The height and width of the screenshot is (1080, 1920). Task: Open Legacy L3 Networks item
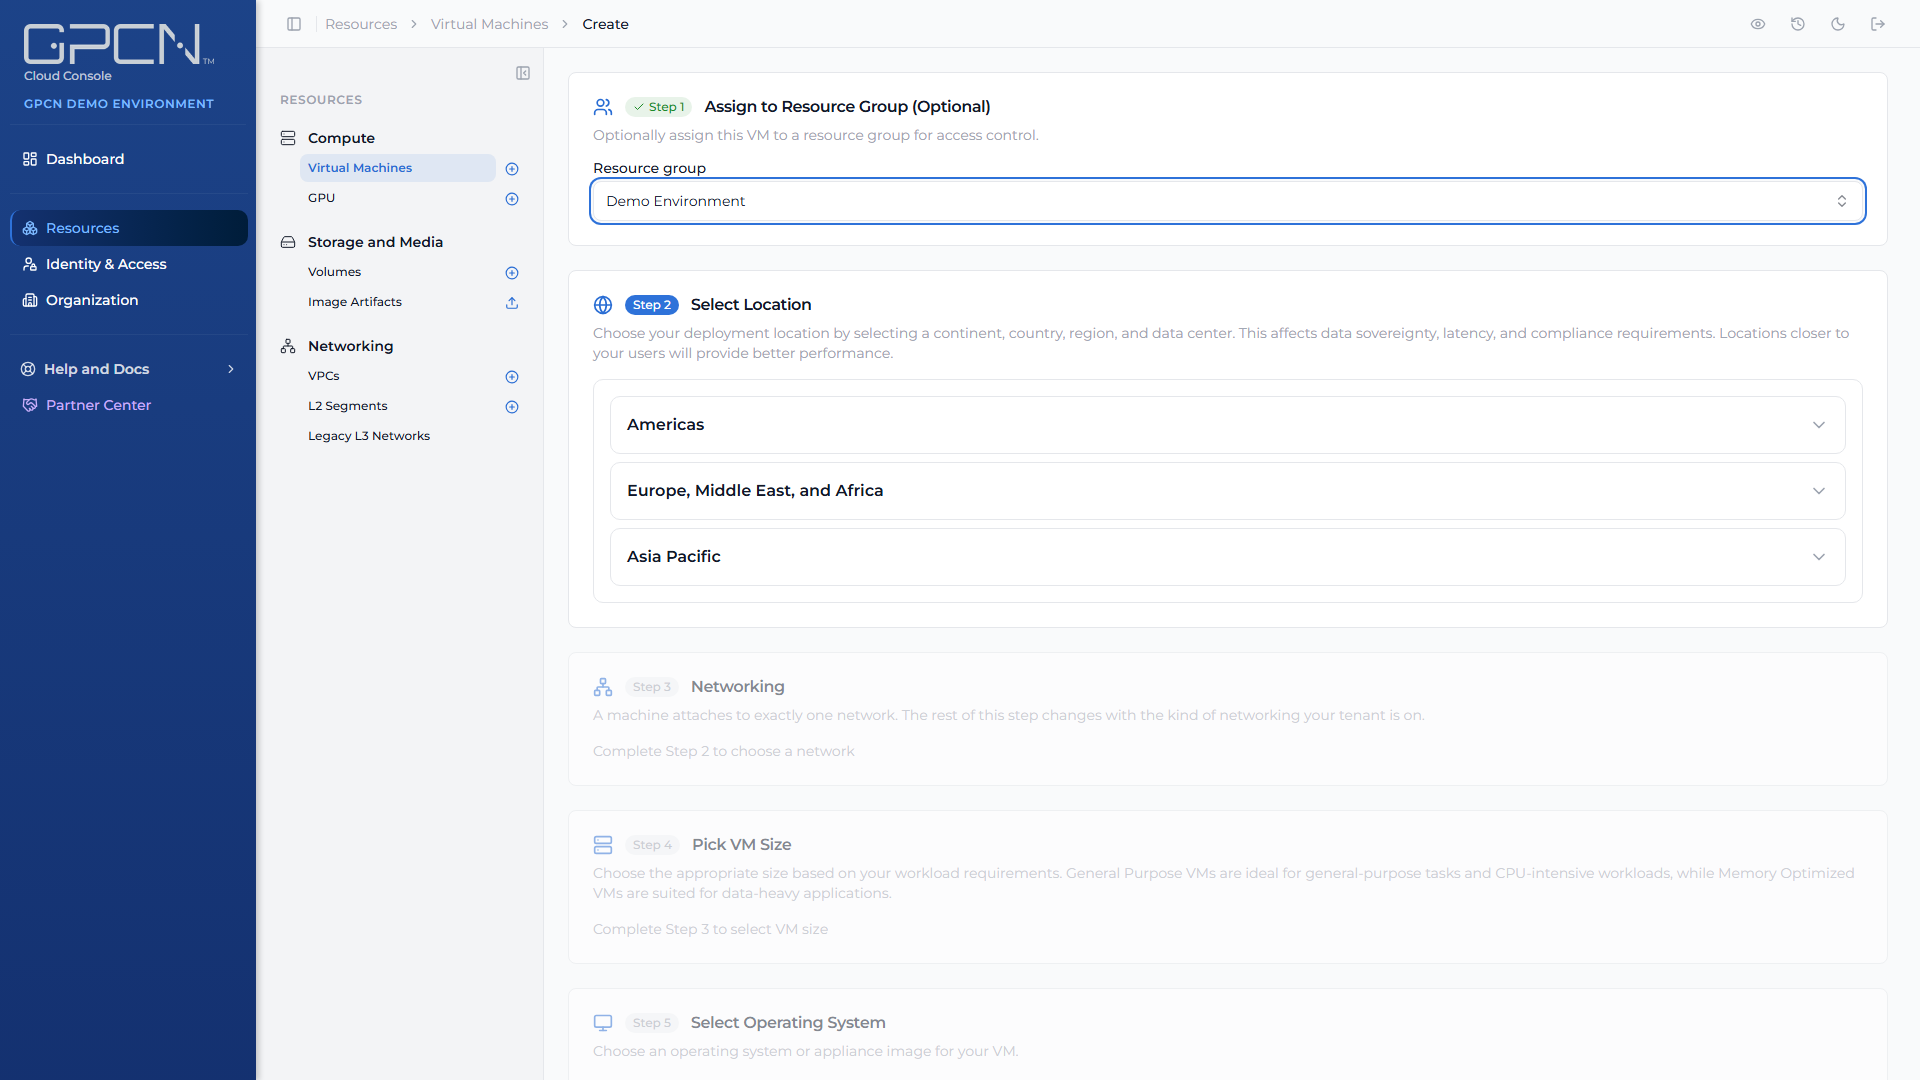click(397, 436)
